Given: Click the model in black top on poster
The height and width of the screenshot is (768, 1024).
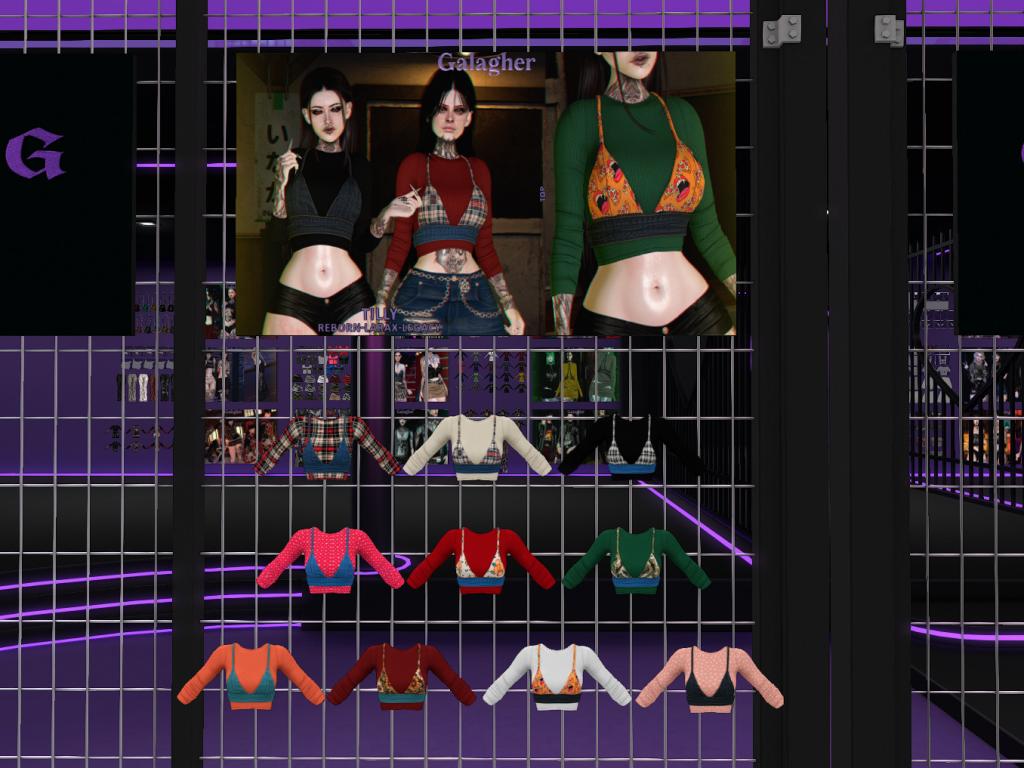Looking at the screenshot, I should [318, 200].
